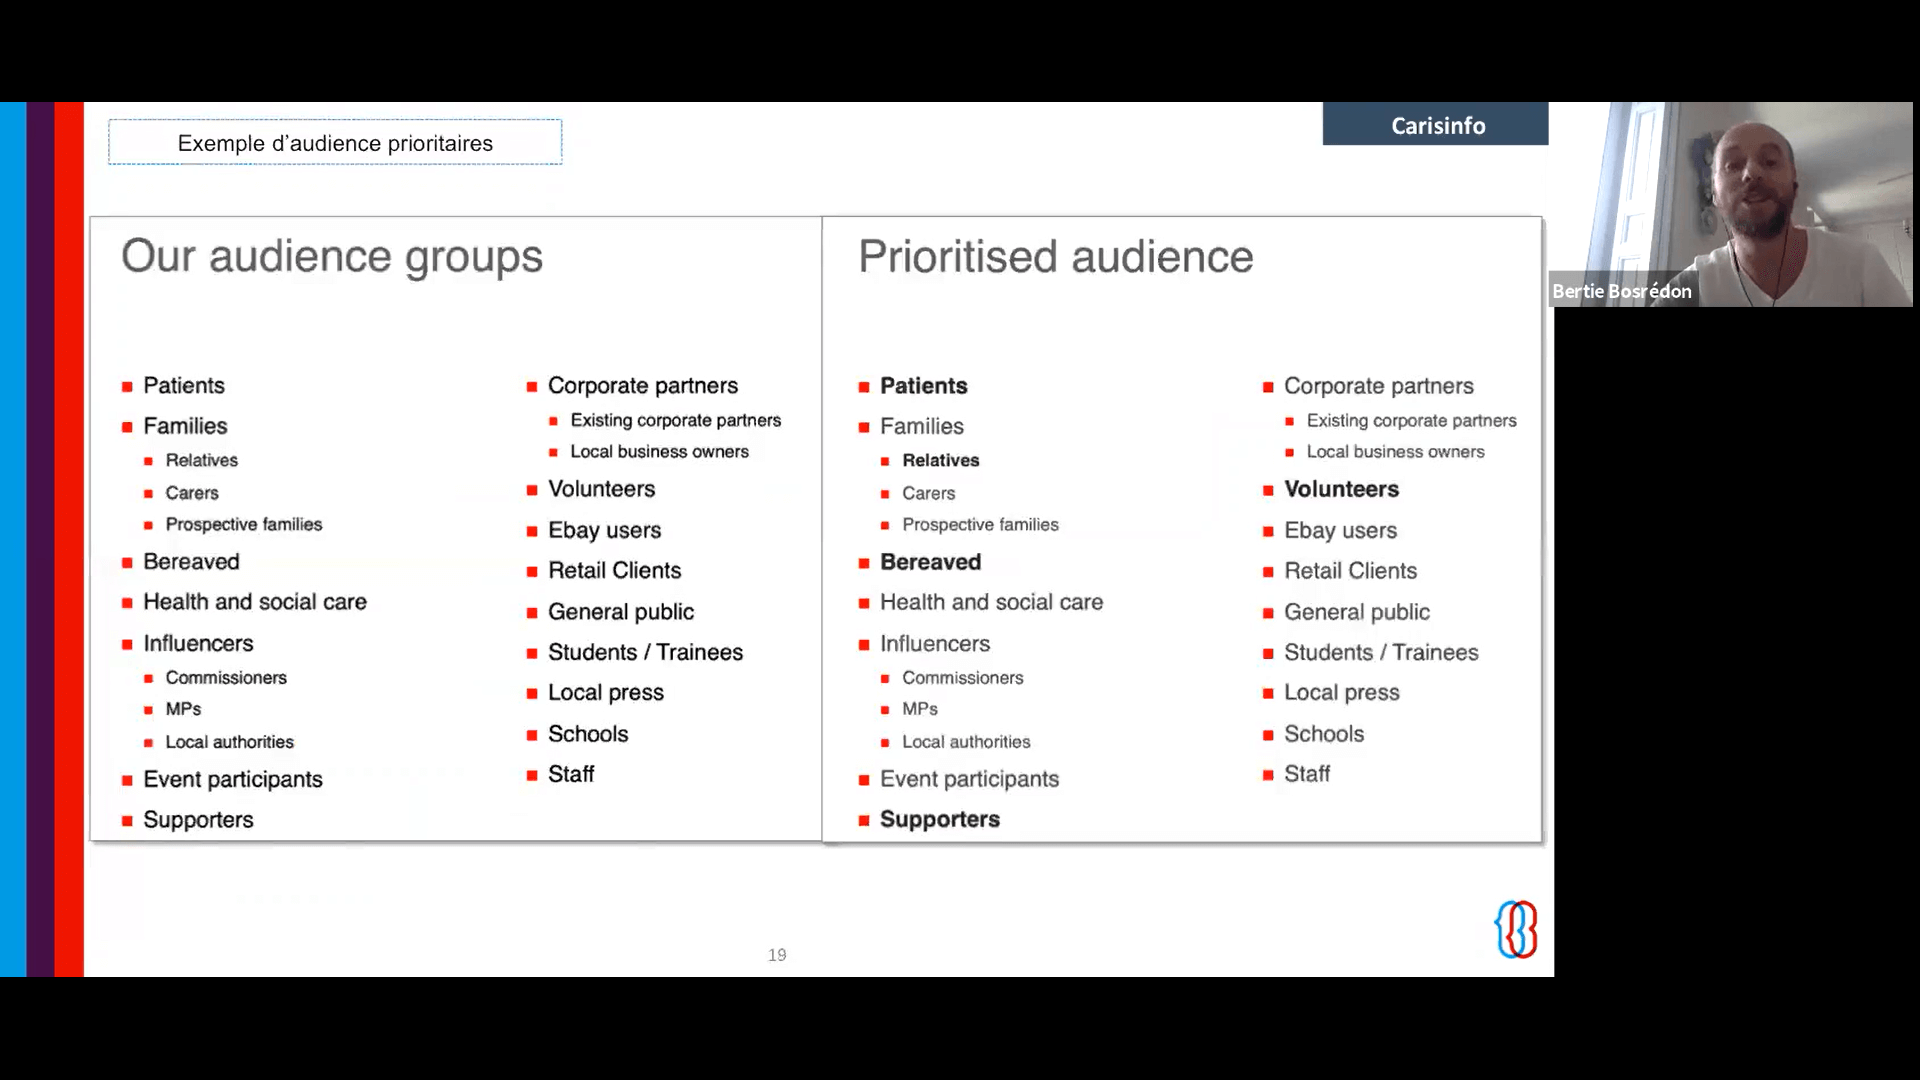
Task: Click 'General public' in Prioritised audience list
Action: point(1357,612)
